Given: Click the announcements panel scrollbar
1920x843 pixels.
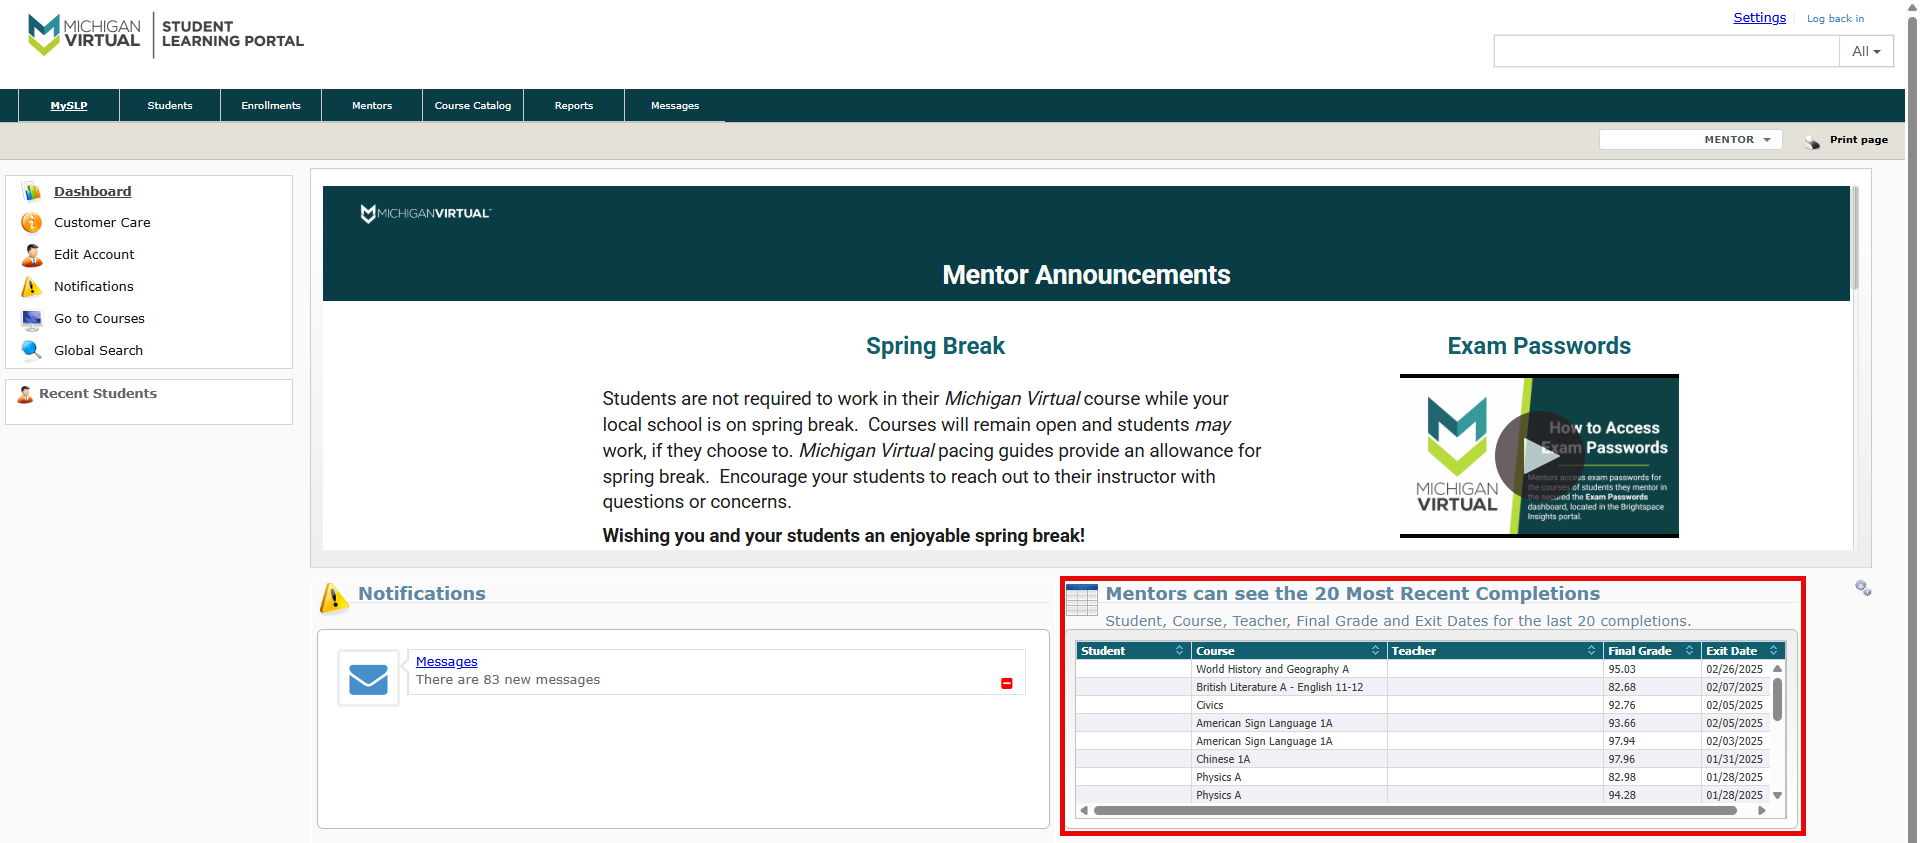Looking at the screenshot, I should click(1855, 238).
